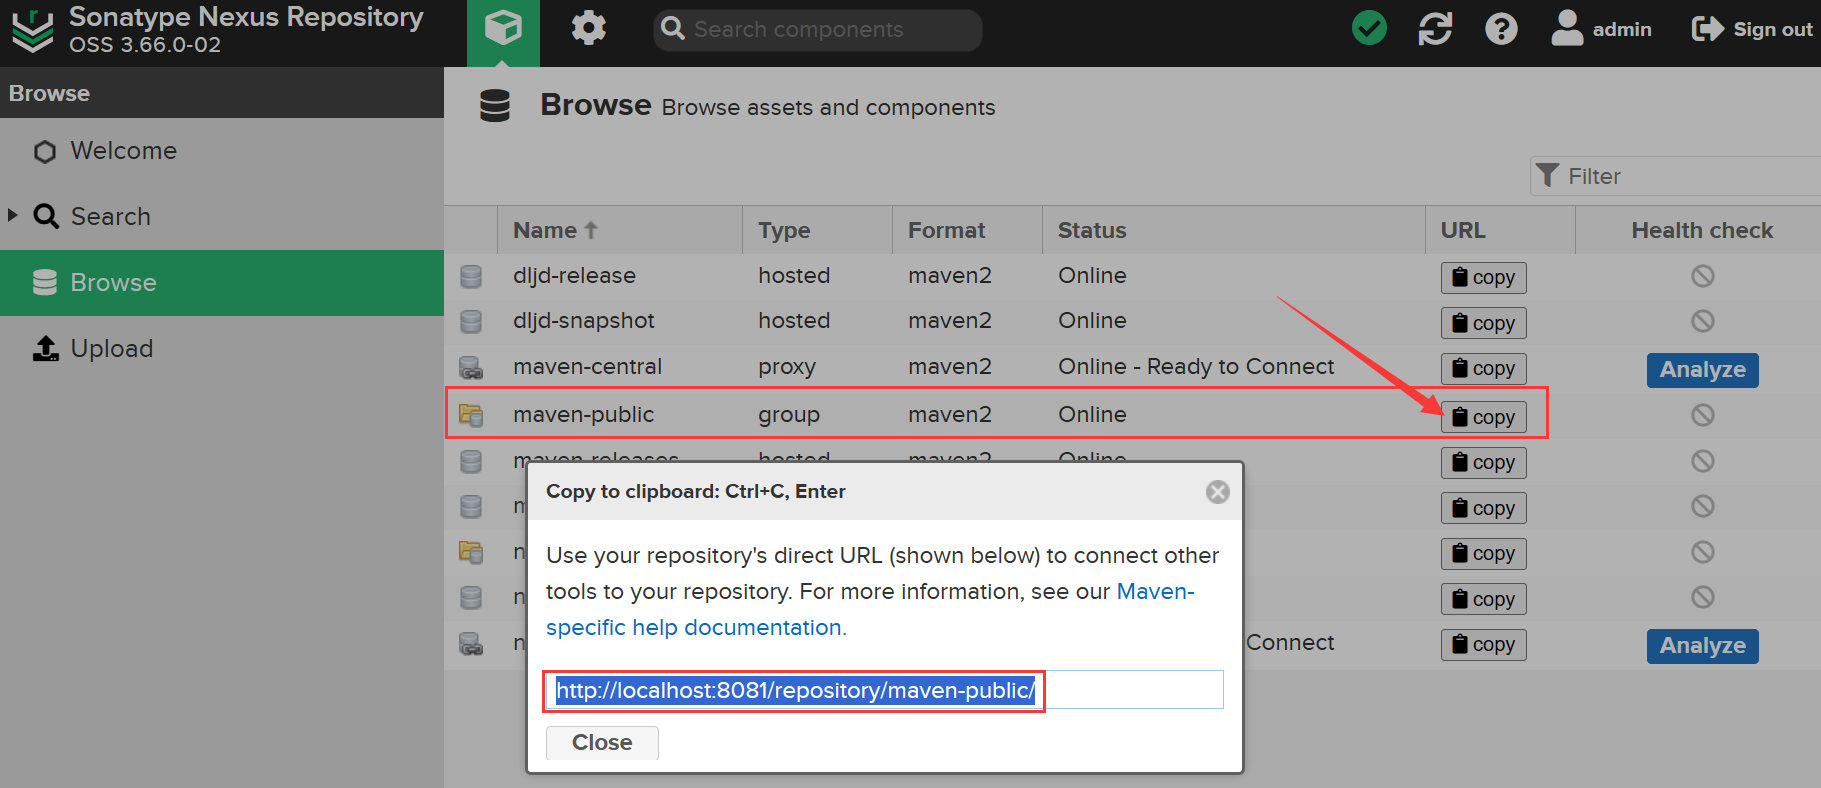
Task: Click the dljd-release health check disabled icon
Action: pyautogui.click(x=1702, y=276)
